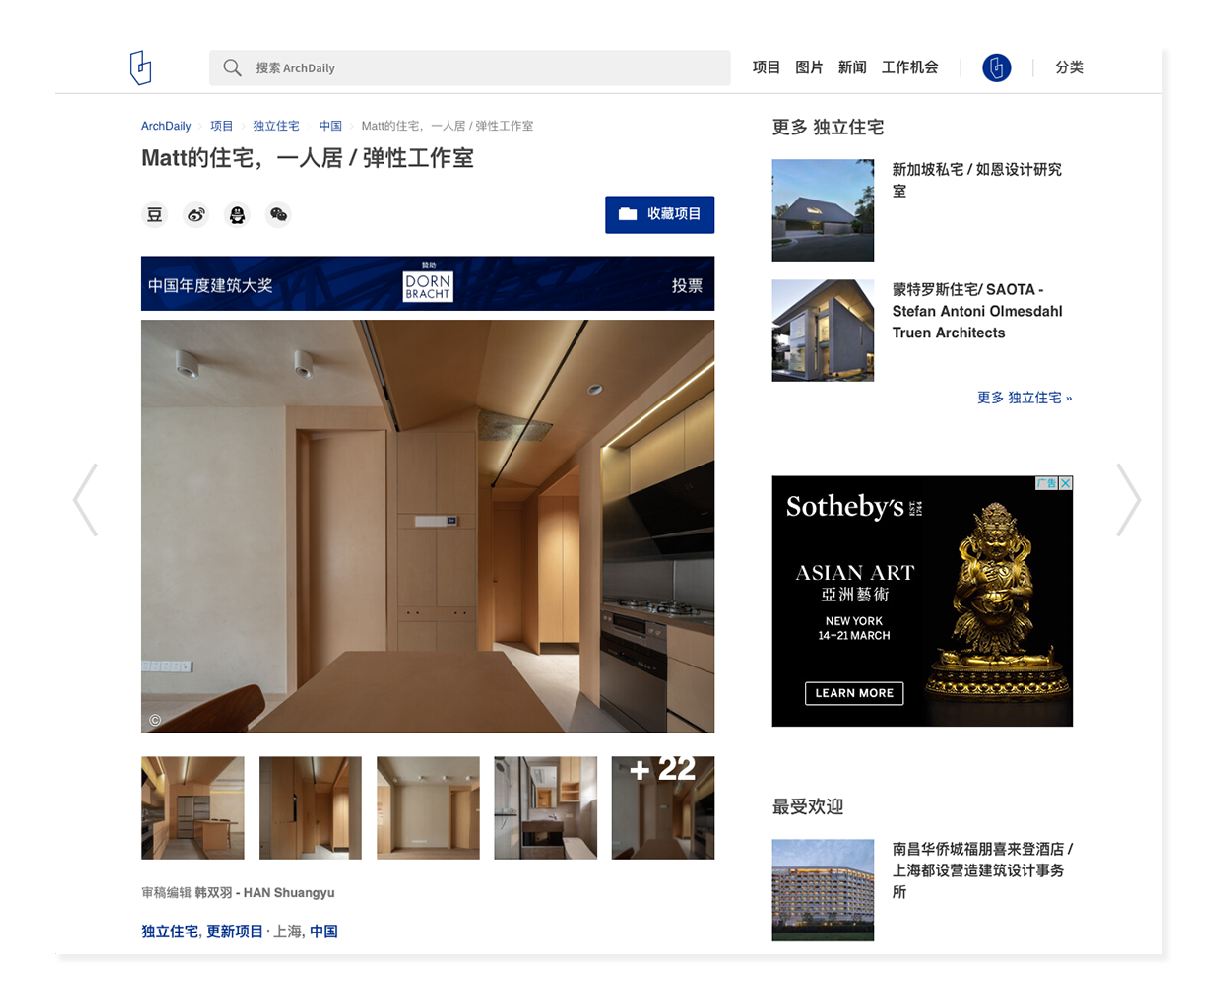Share to WeChat icon
The height and width of the screenshot is (1000, 1218).
[278, 215]
